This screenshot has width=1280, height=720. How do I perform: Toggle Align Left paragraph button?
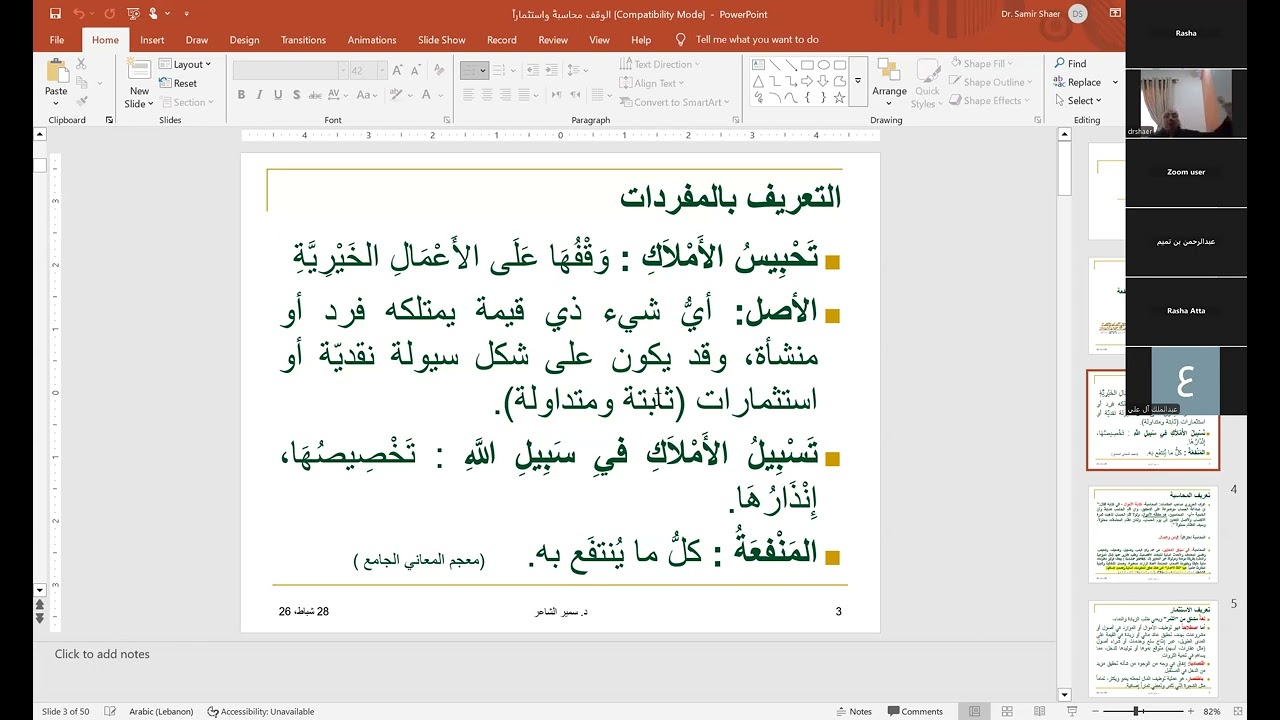click(x=469, y=95)
